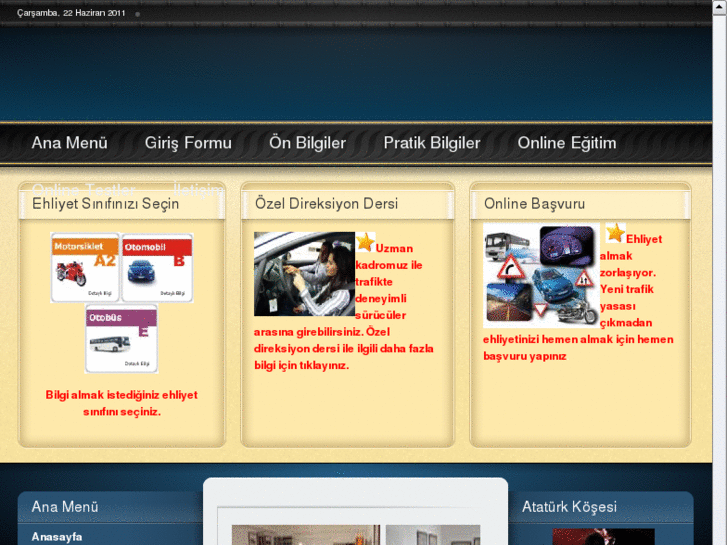Select the Otomobil B license card

click(158, 268)
